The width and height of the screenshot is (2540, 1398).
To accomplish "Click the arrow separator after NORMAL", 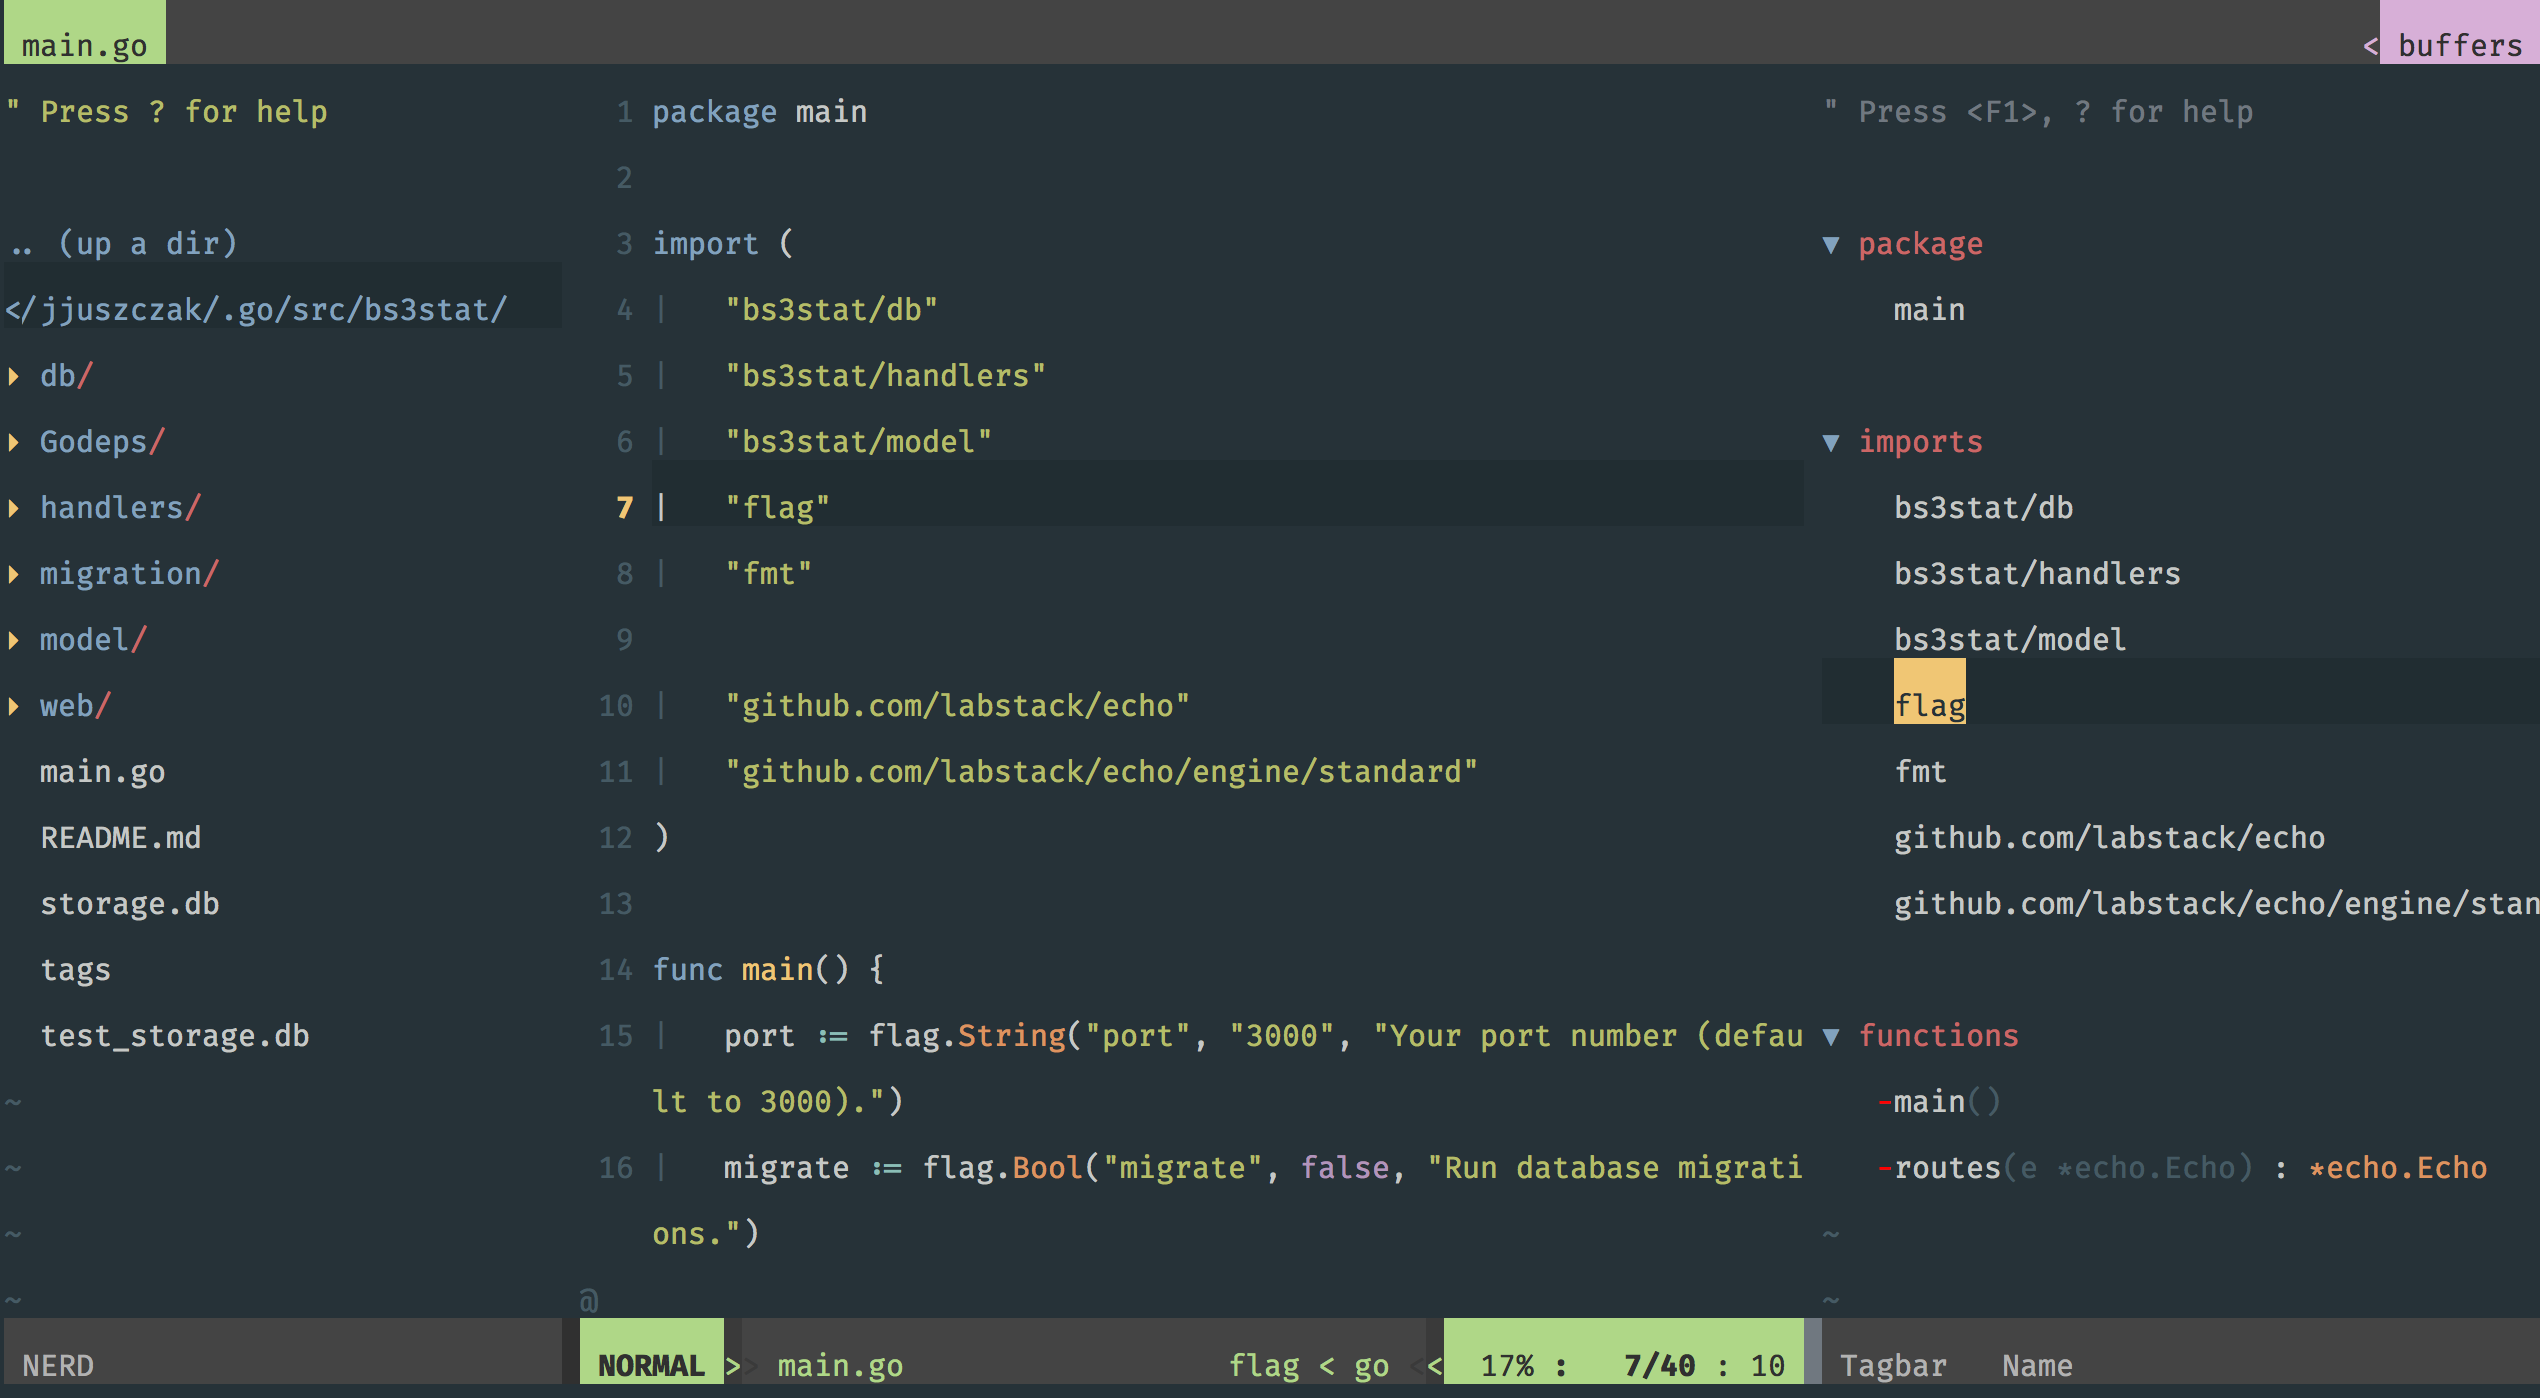I will point(733,1365).
